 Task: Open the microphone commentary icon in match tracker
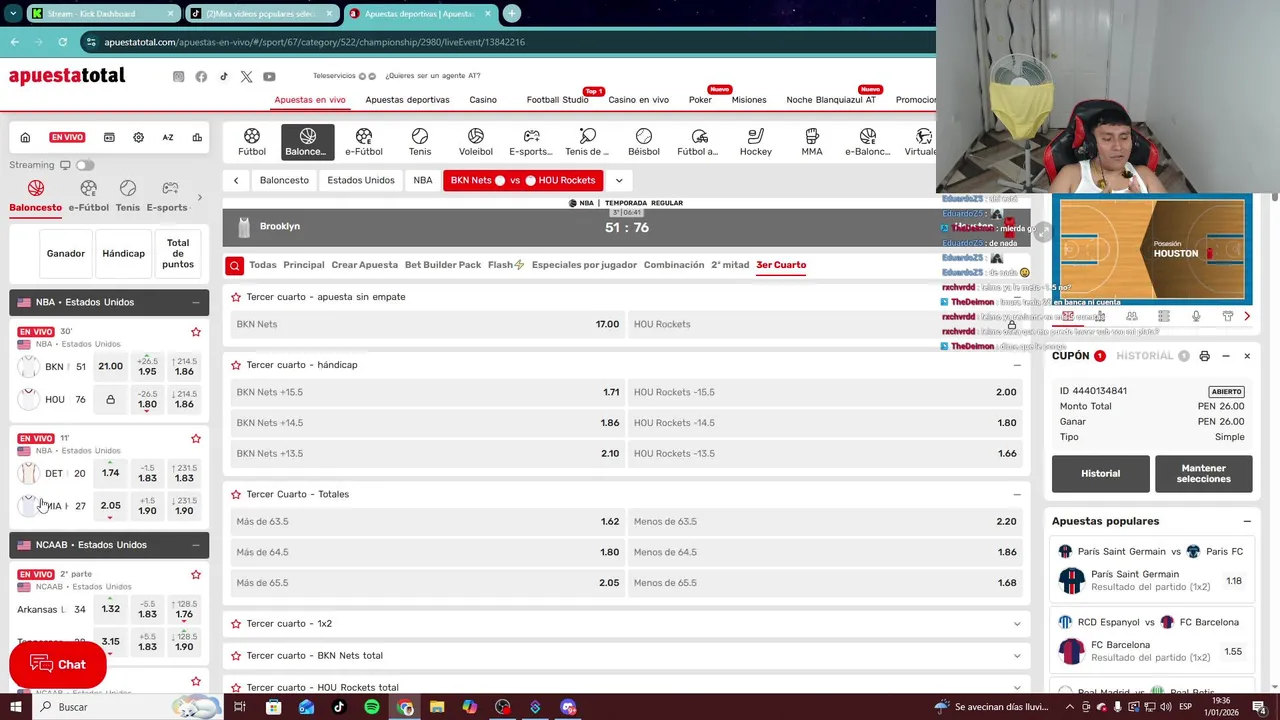[x=1195, y=316]
